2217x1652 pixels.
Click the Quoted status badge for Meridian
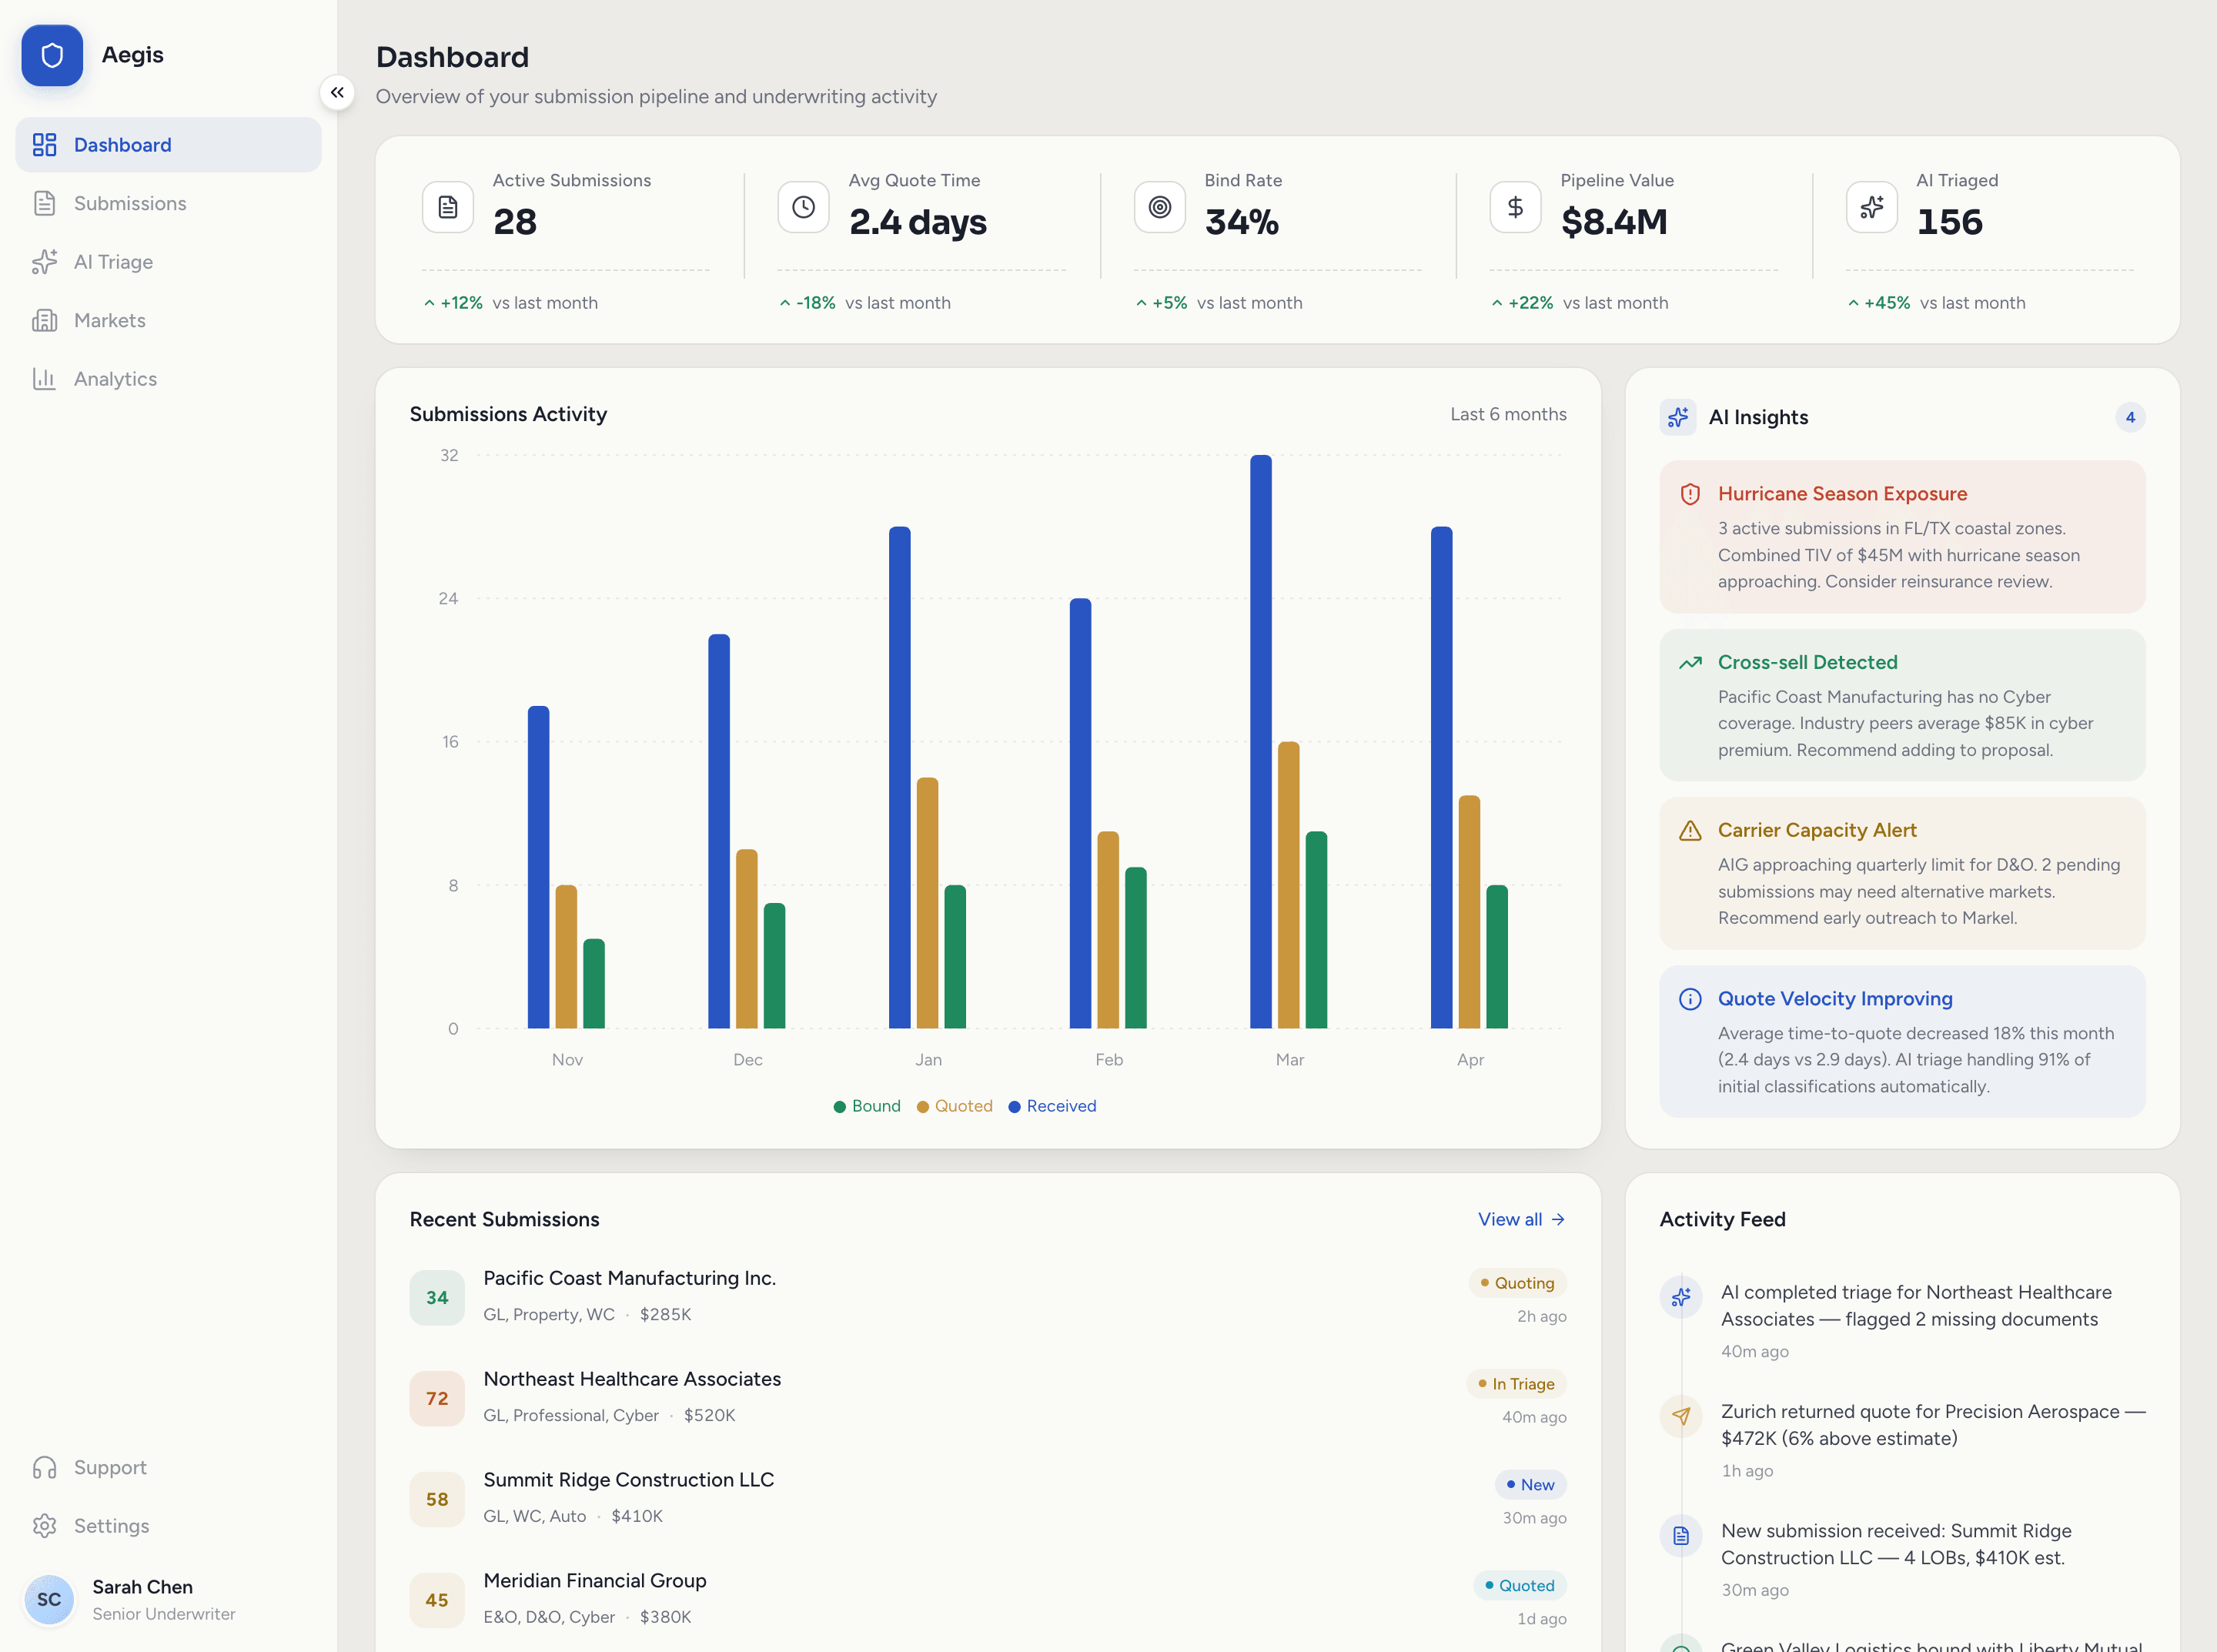click(x=1519, y=1585)
